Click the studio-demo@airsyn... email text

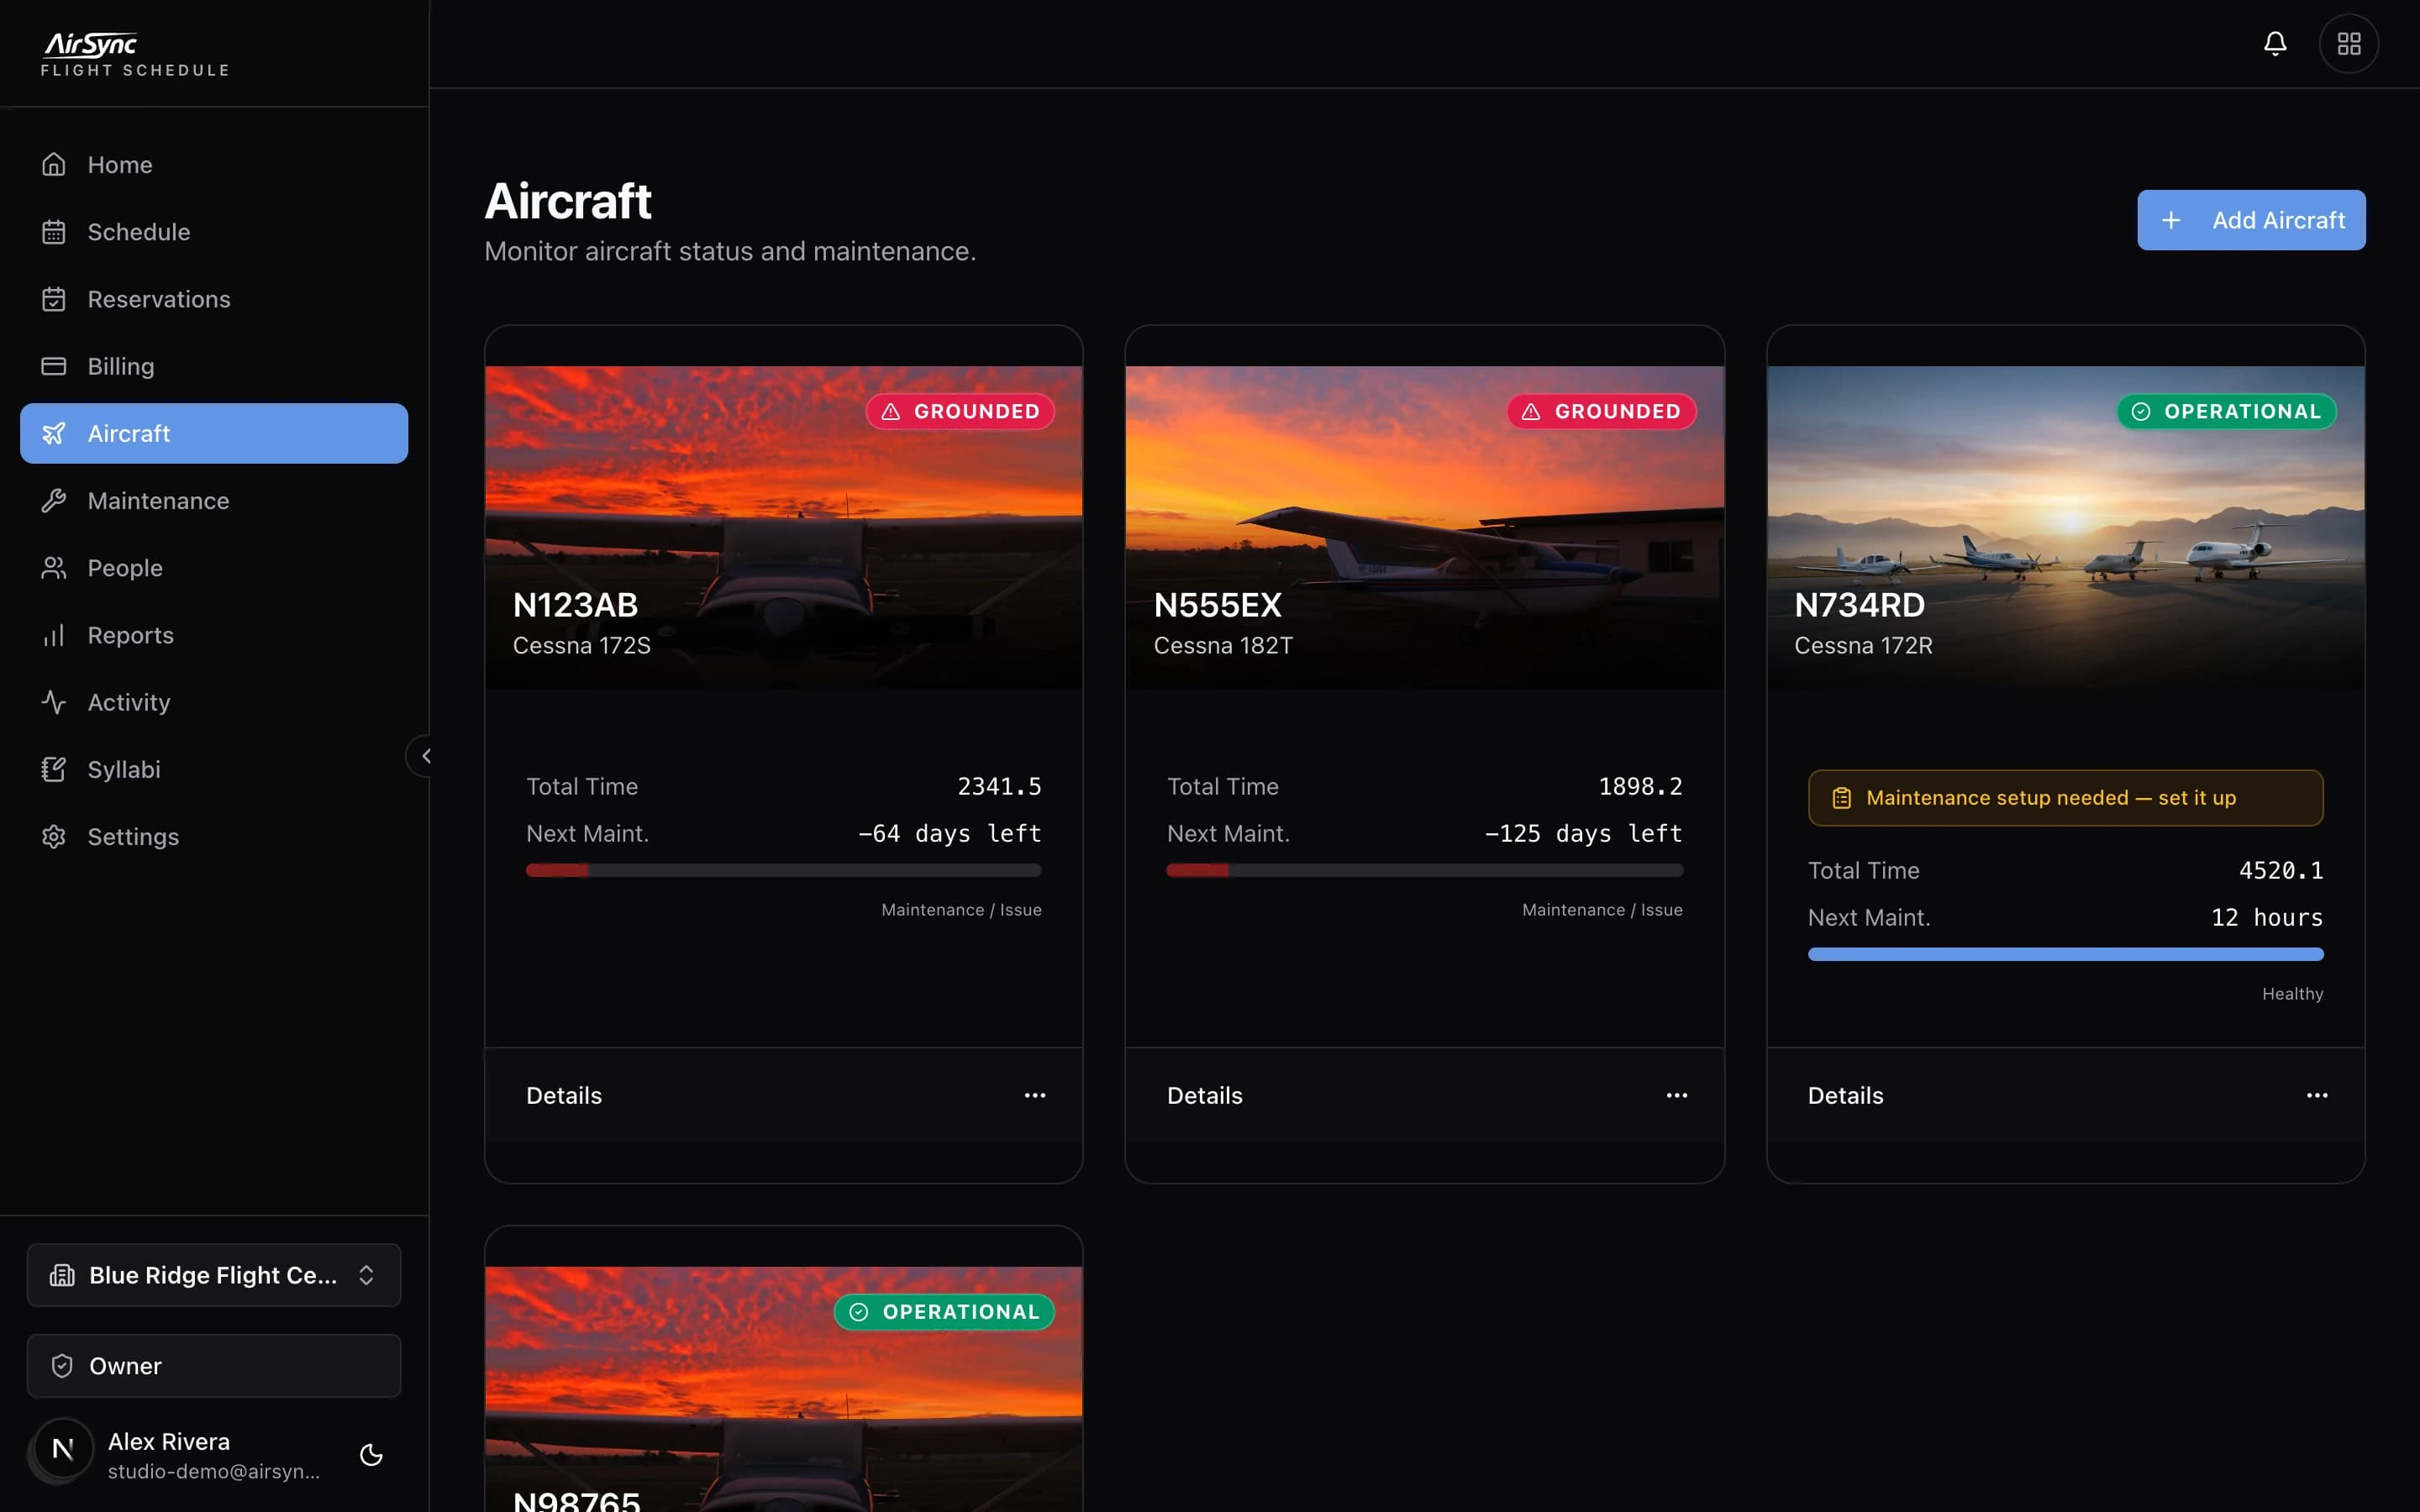[x=214, y=1471]
